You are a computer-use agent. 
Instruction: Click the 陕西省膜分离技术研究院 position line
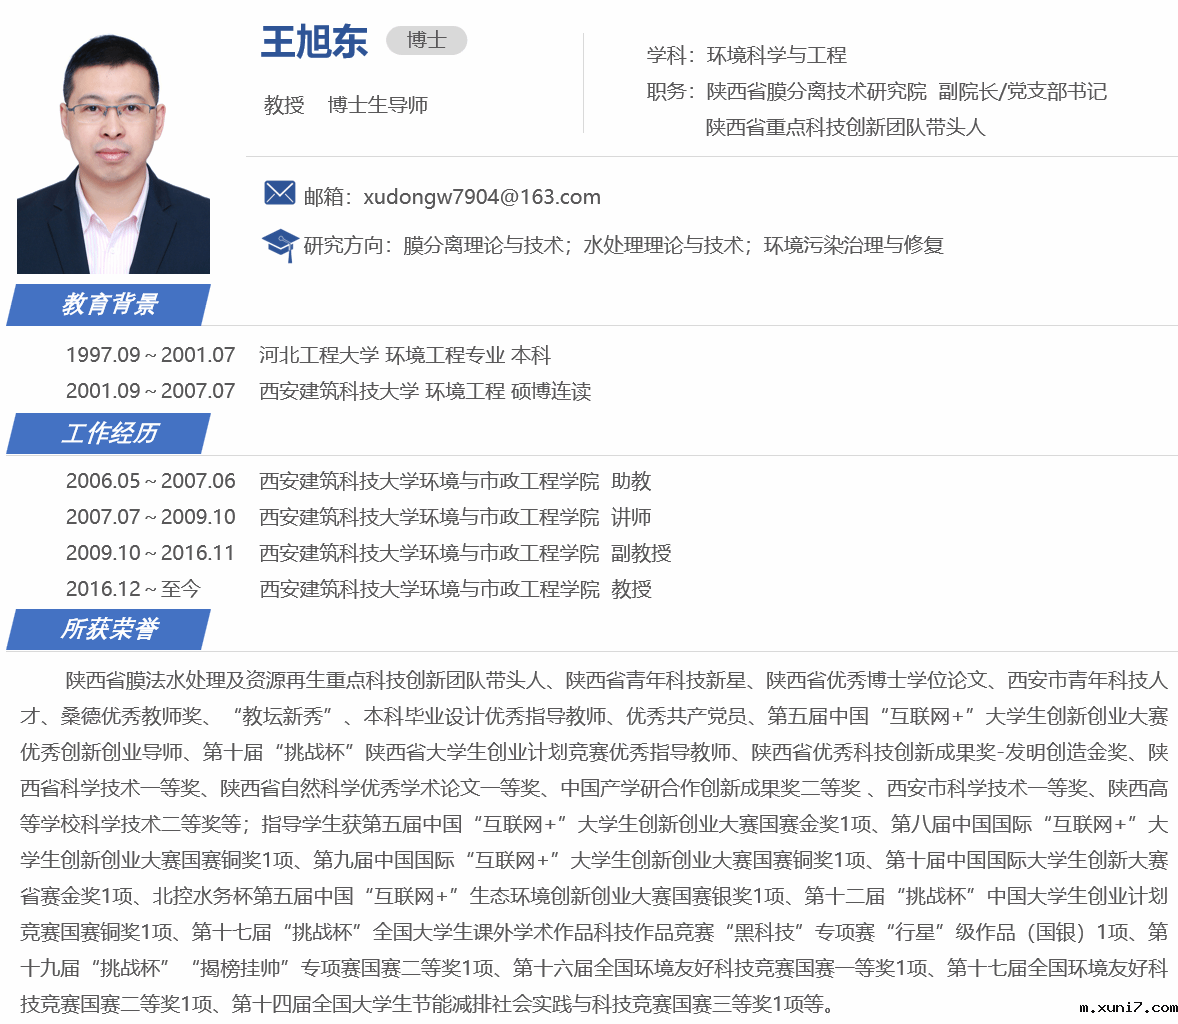point(876,91)
